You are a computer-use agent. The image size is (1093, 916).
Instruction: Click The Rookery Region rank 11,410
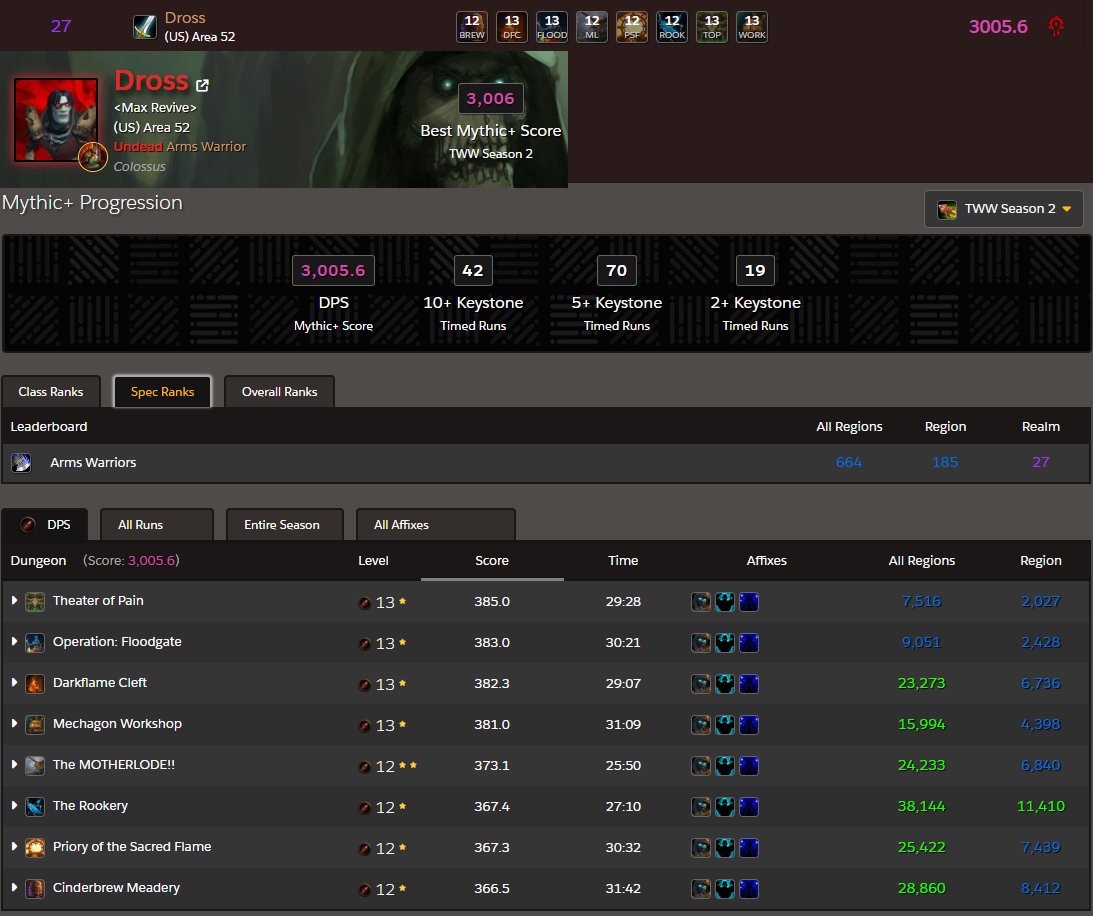1041,807
